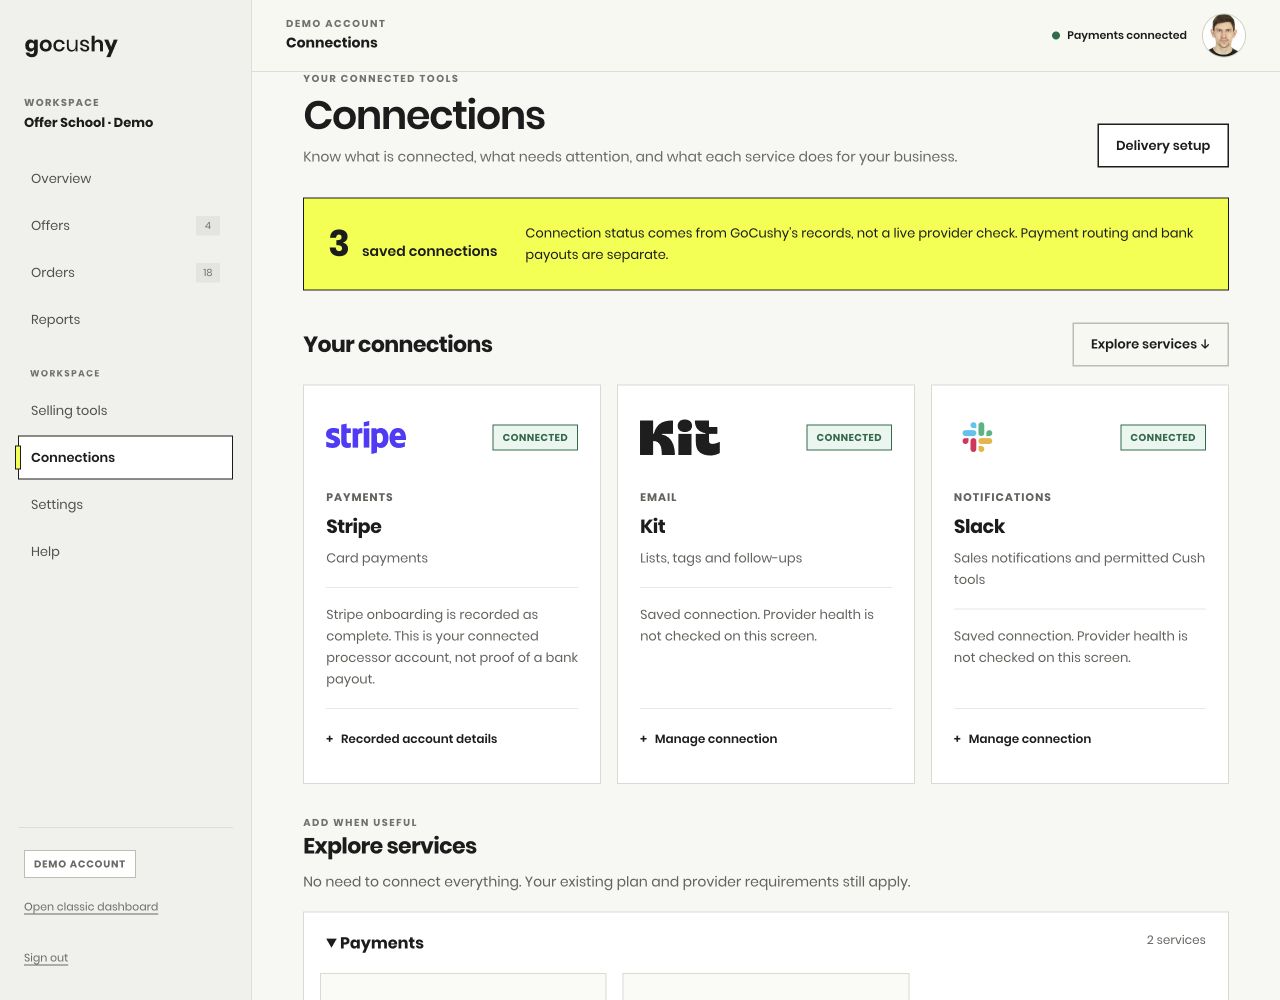Image resolution: width=1280 pixels, height=1000 pixels.
Task: Open classic dashboard link
Action: point(91,907)
